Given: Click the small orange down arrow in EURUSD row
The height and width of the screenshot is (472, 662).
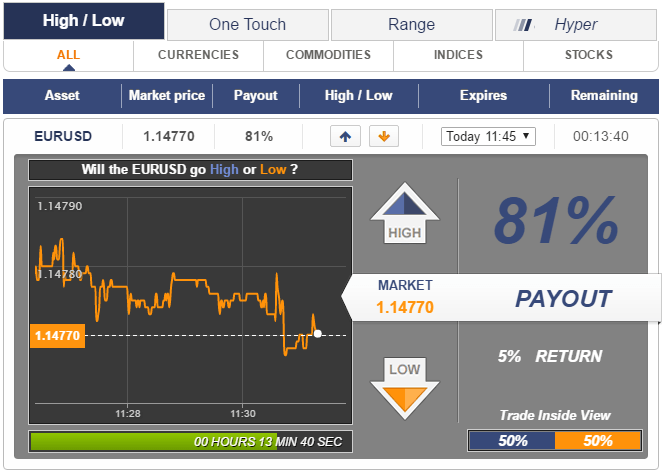Looking at the screenshot, I should tap(384, 136).
